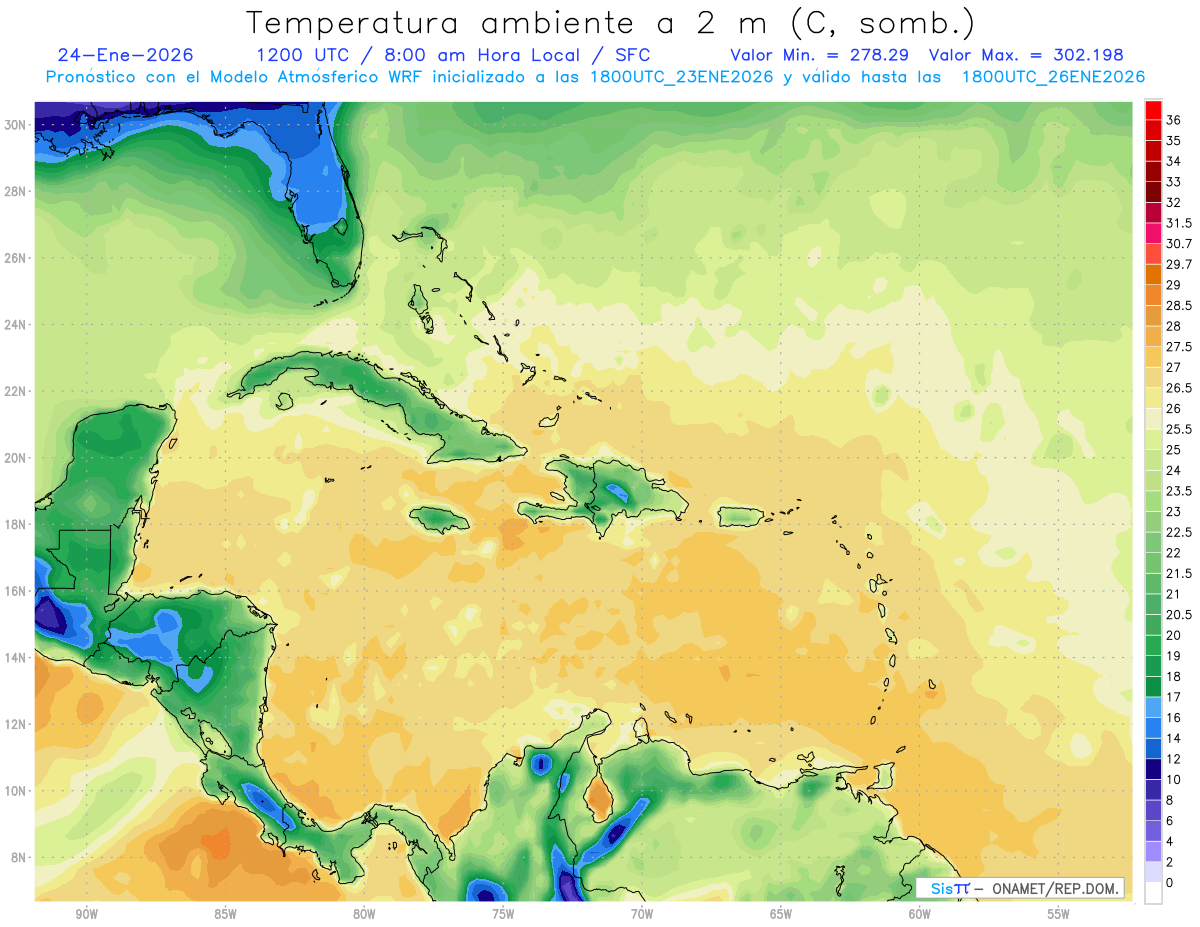Click the legend value '23.5'

click(1179, 491)
